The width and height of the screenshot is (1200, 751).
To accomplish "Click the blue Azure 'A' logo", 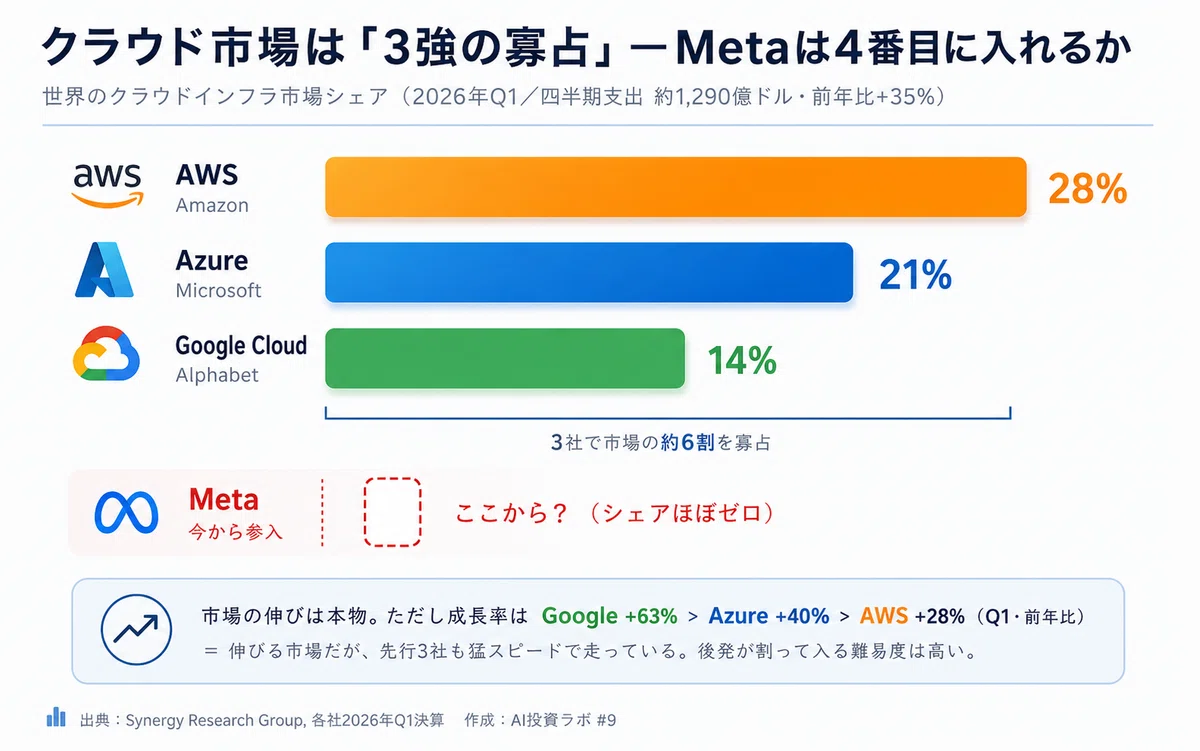I will pos(104,271).
